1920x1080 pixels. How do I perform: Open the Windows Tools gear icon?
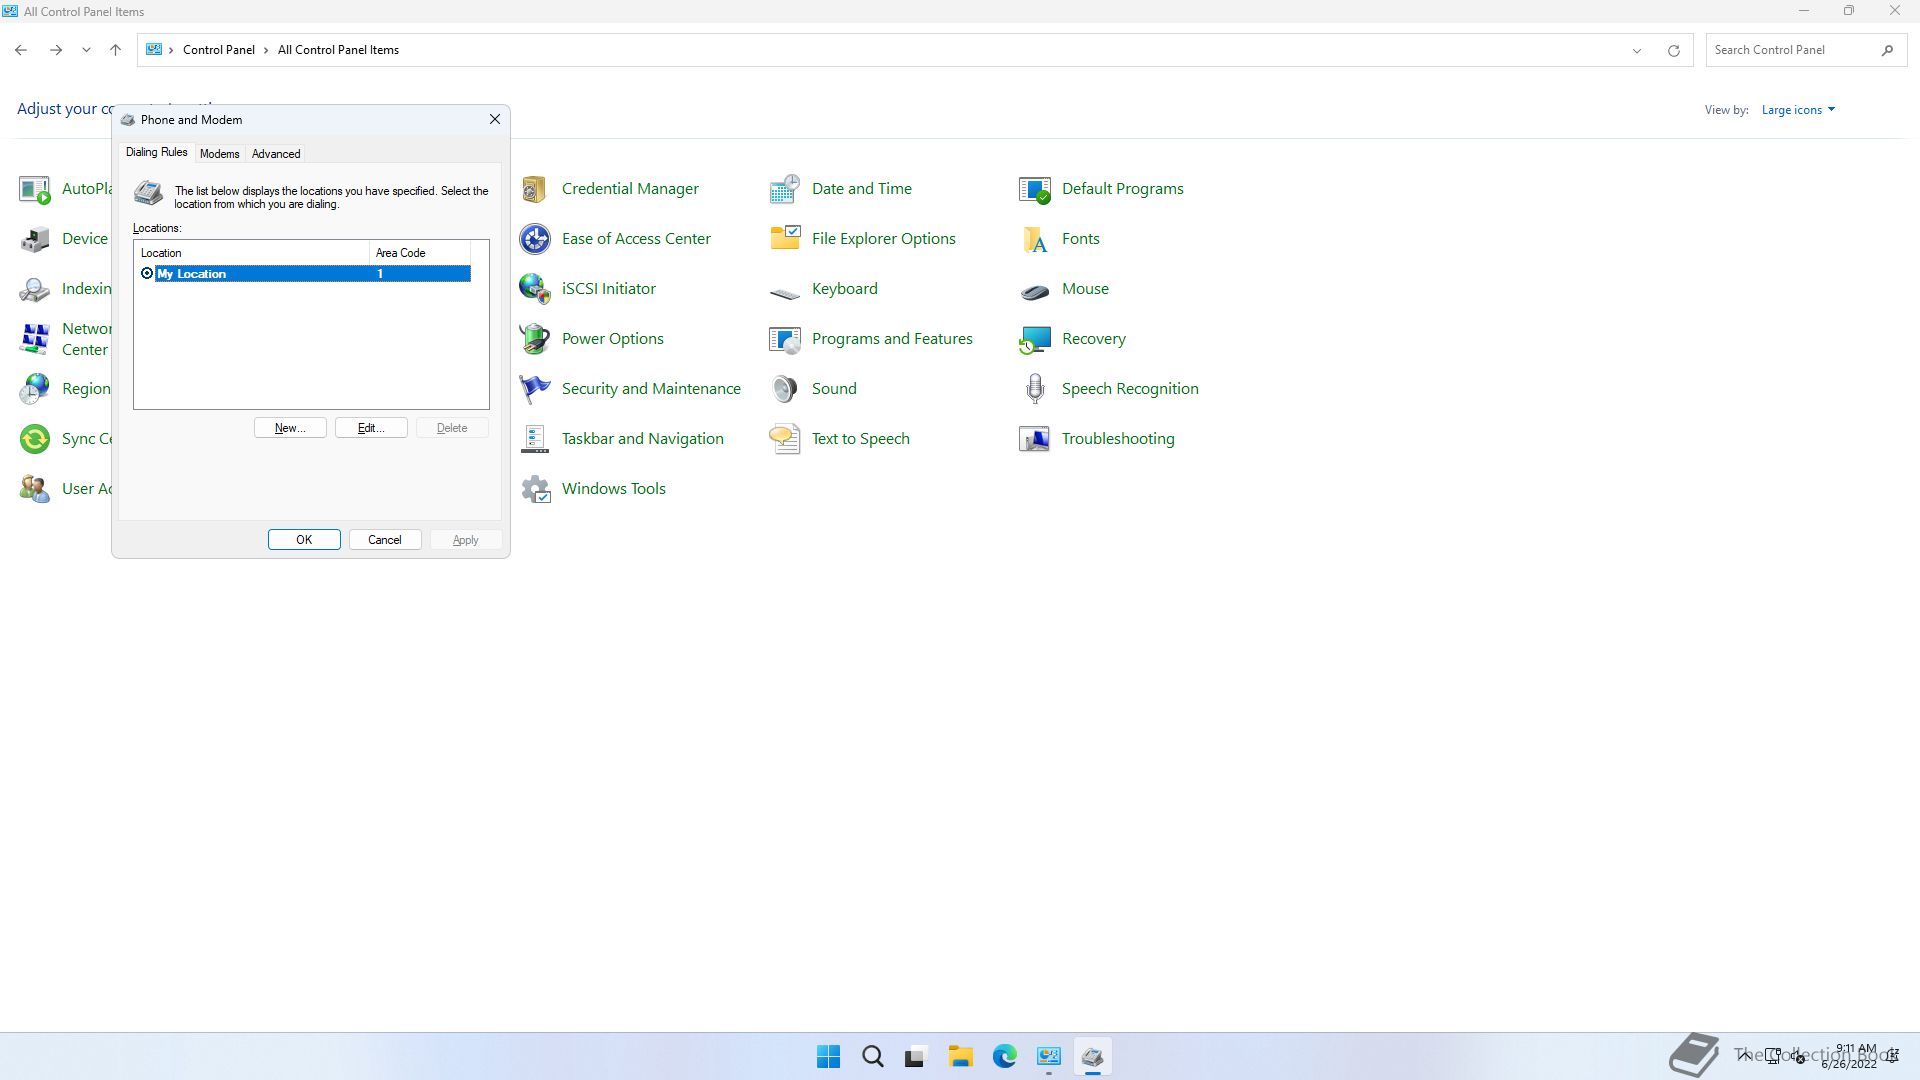tap(535, 489)
